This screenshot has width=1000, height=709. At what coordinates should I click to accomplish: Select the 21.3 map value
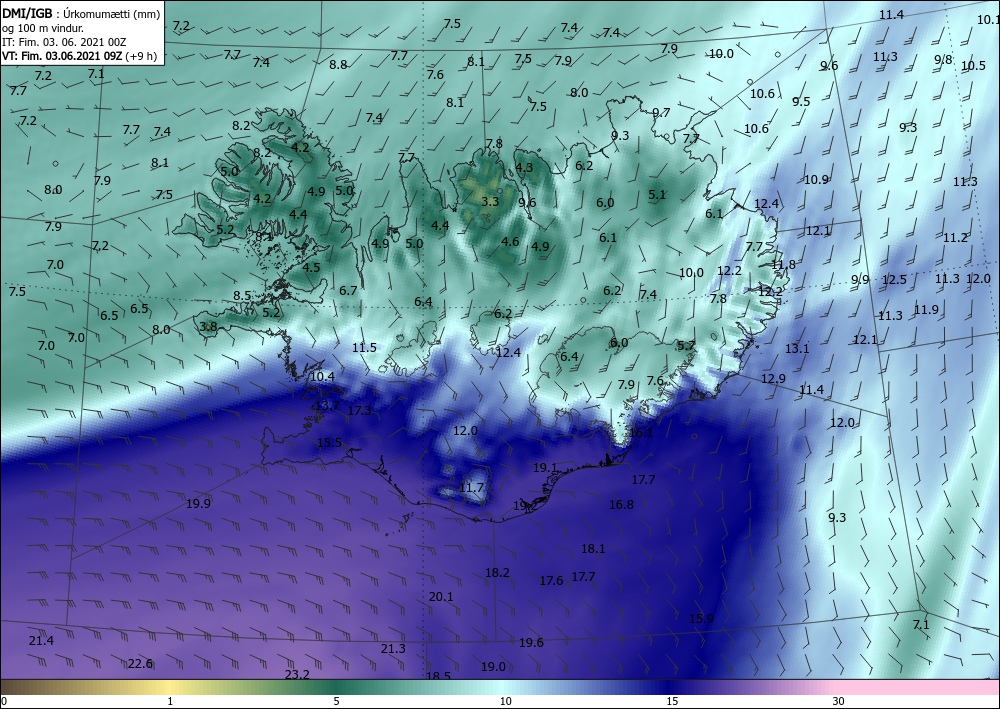(393, 648)
